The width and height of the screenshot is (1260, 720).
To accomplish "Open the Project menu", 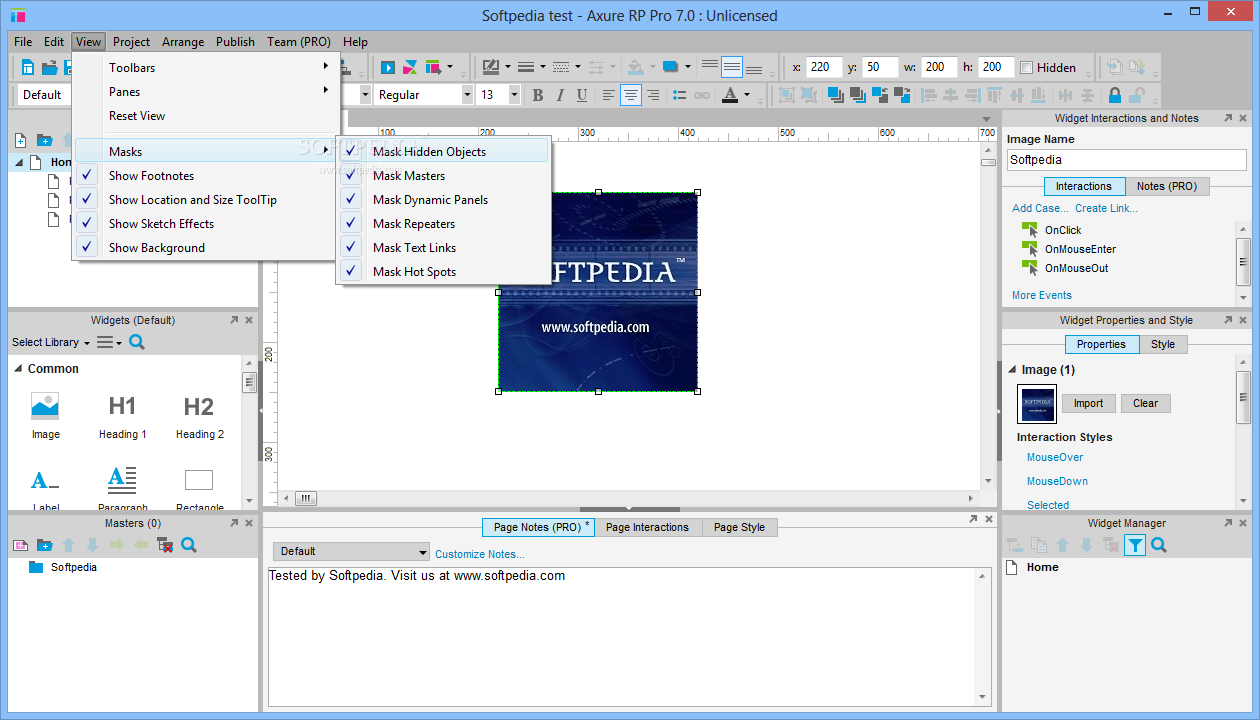I will (131, 42).
